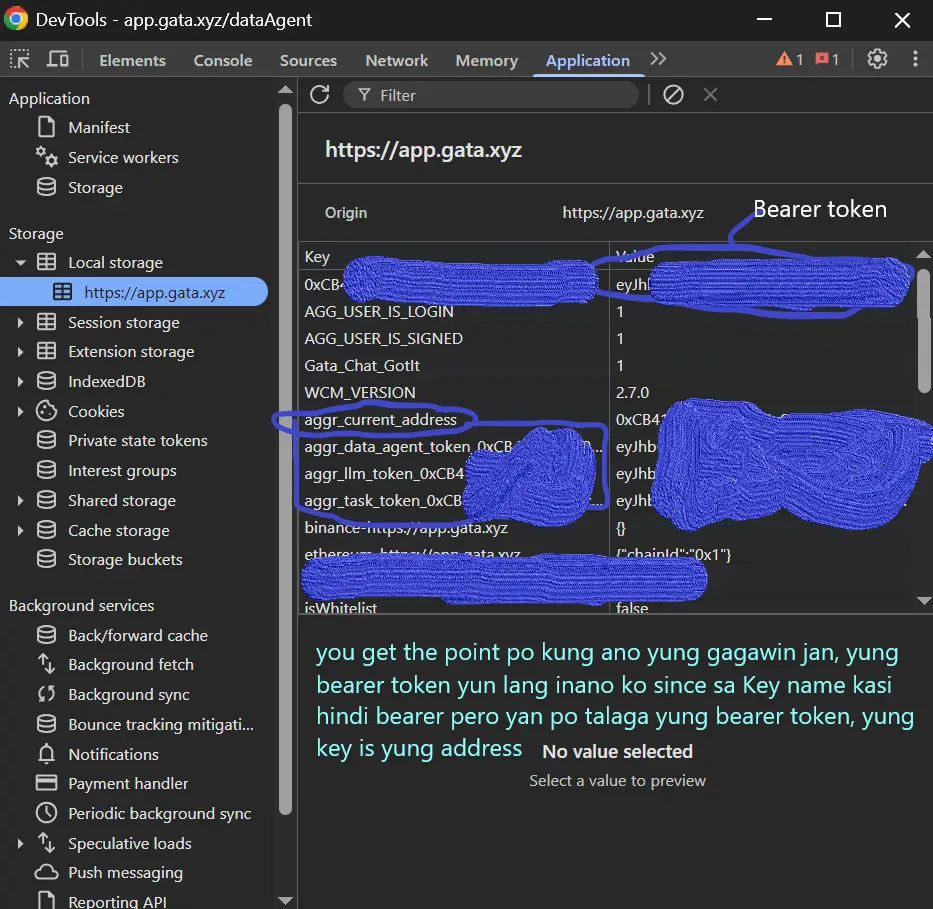Screen dimensions: 933x909
Task: Open Bounce tracking mitigations item
Action: (161, 724)
